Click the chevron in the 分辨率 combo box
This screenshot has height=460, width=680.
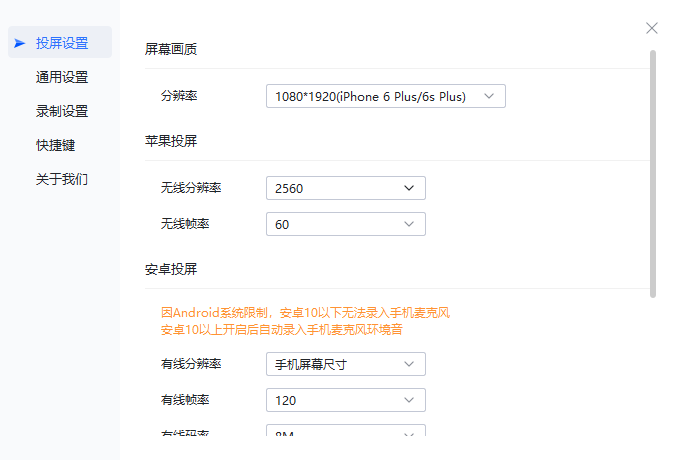pyautogui.click(x=489, y=96)
